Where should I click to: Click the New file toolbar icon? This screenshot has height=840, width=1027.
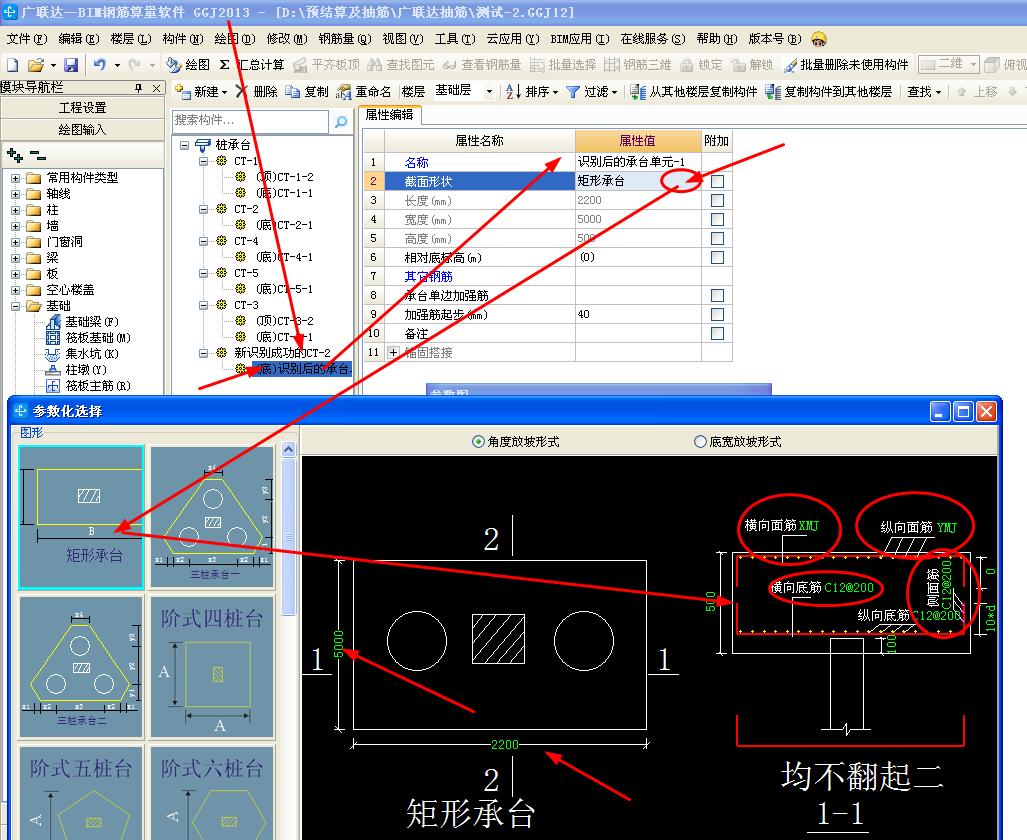point(12,65)
